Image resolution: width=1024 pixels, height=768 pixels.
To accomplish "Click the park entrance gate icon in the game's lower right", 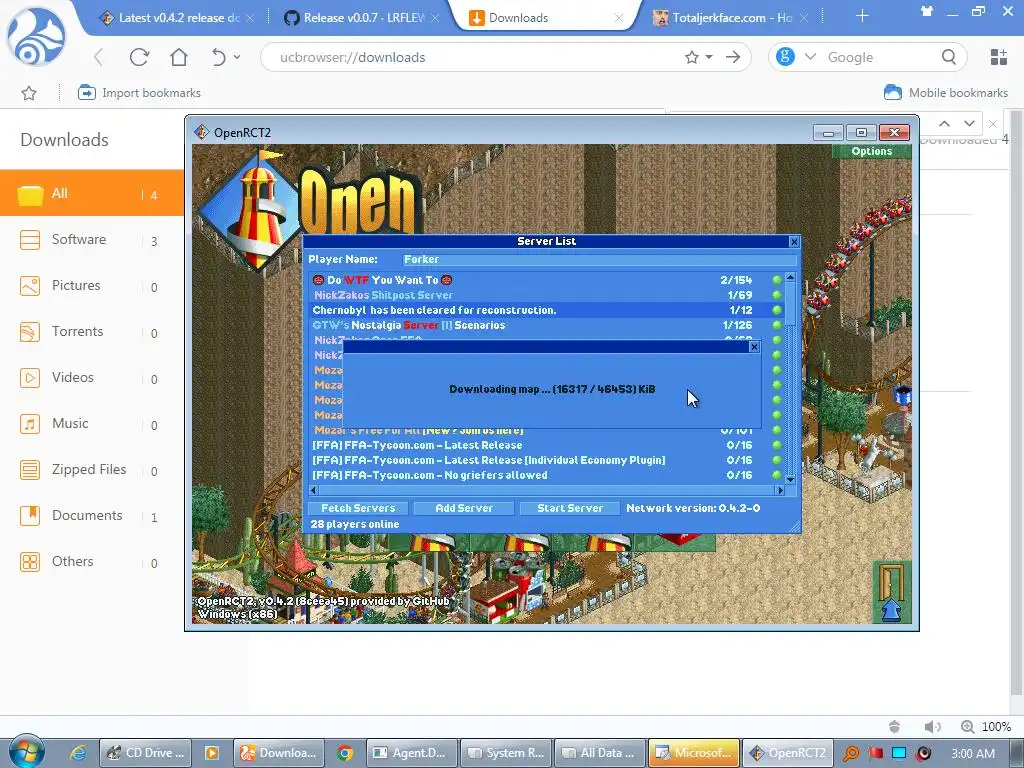I will point(891,592).
